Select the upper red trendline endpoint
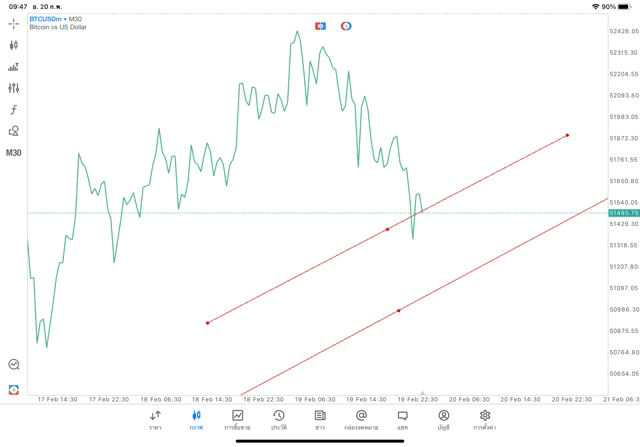The height and width of the screenshot is (447, 640). [x=567, y=135]
